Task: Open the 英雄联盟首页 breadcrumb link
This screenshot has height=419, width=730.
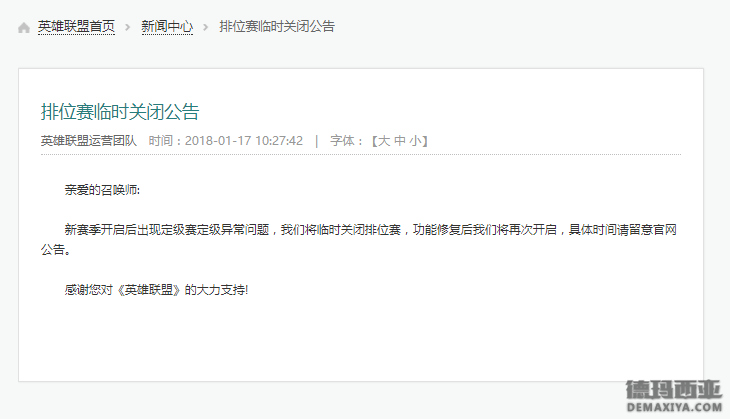Action: click(x=76, y=27)
